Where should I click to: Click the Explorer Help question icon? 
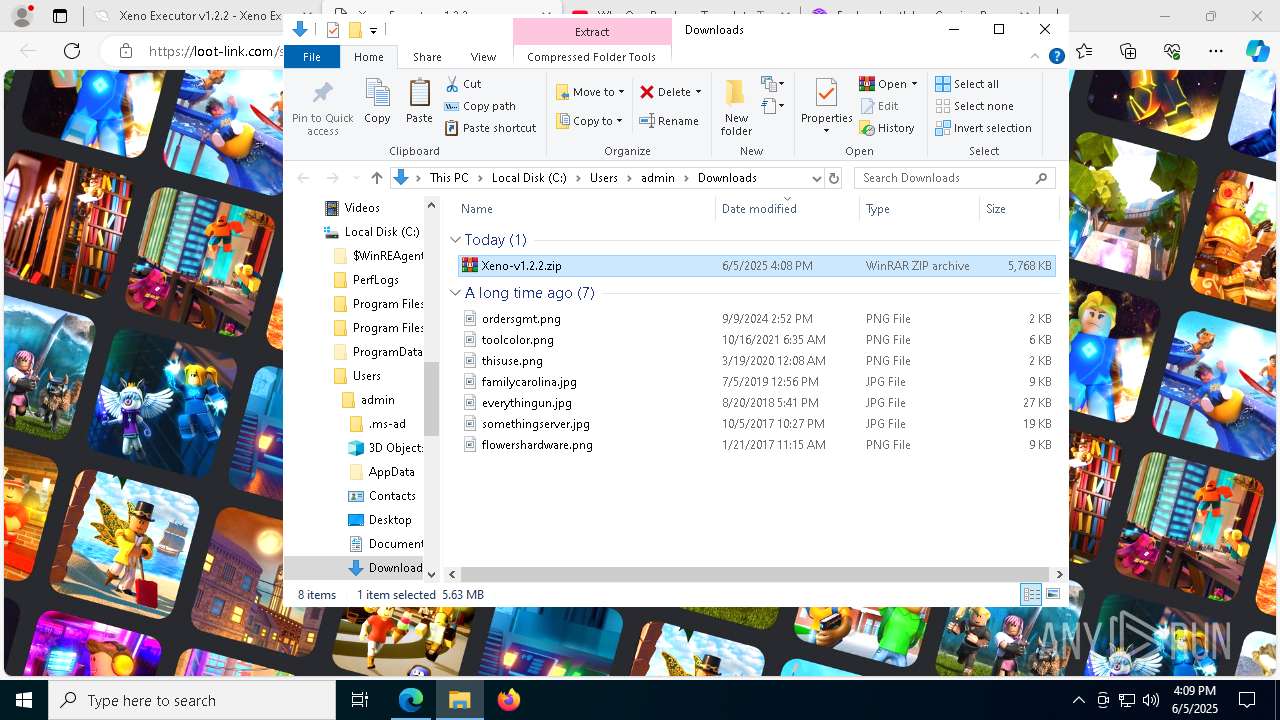(x=1056, y=57)
